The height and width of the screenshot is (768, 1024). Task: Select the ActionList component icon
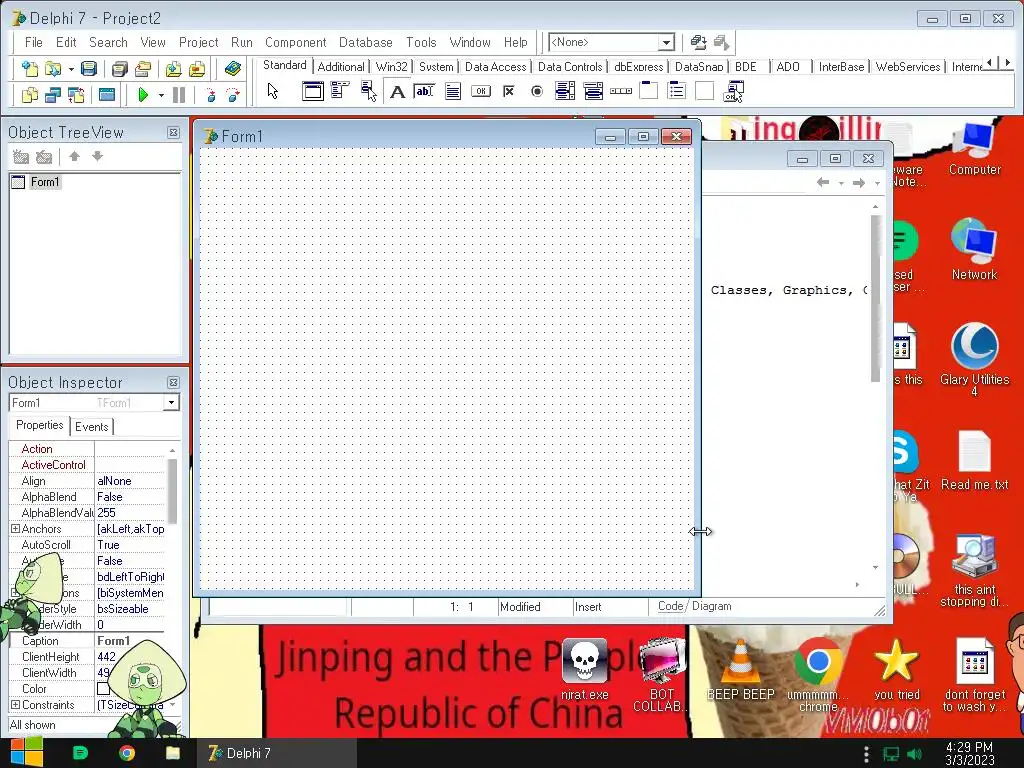733,91
